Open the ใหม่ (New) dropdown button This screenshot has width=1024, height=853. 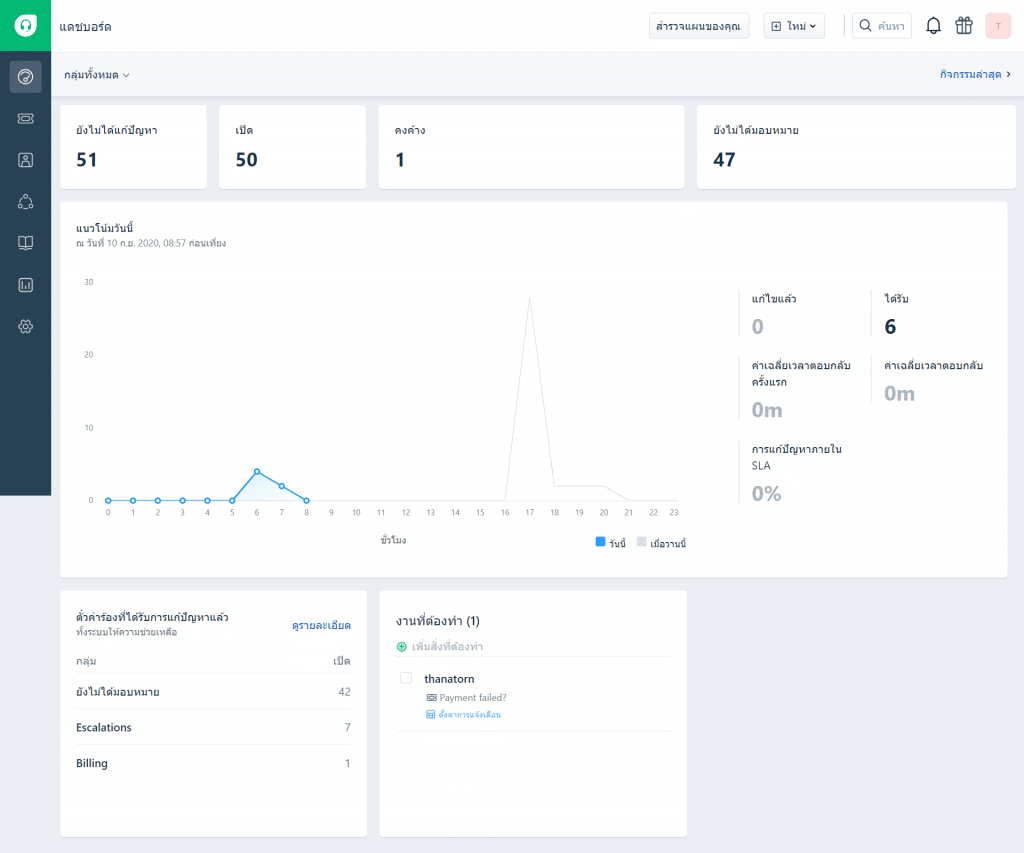point(794,26)
